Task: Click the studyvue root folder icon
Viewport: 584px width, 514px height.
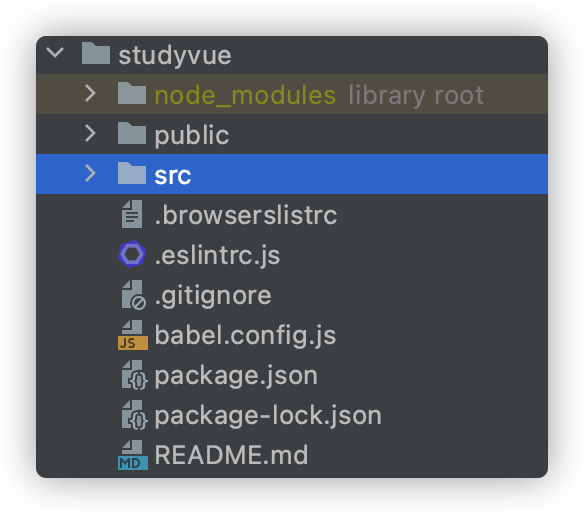Action: 96,53
